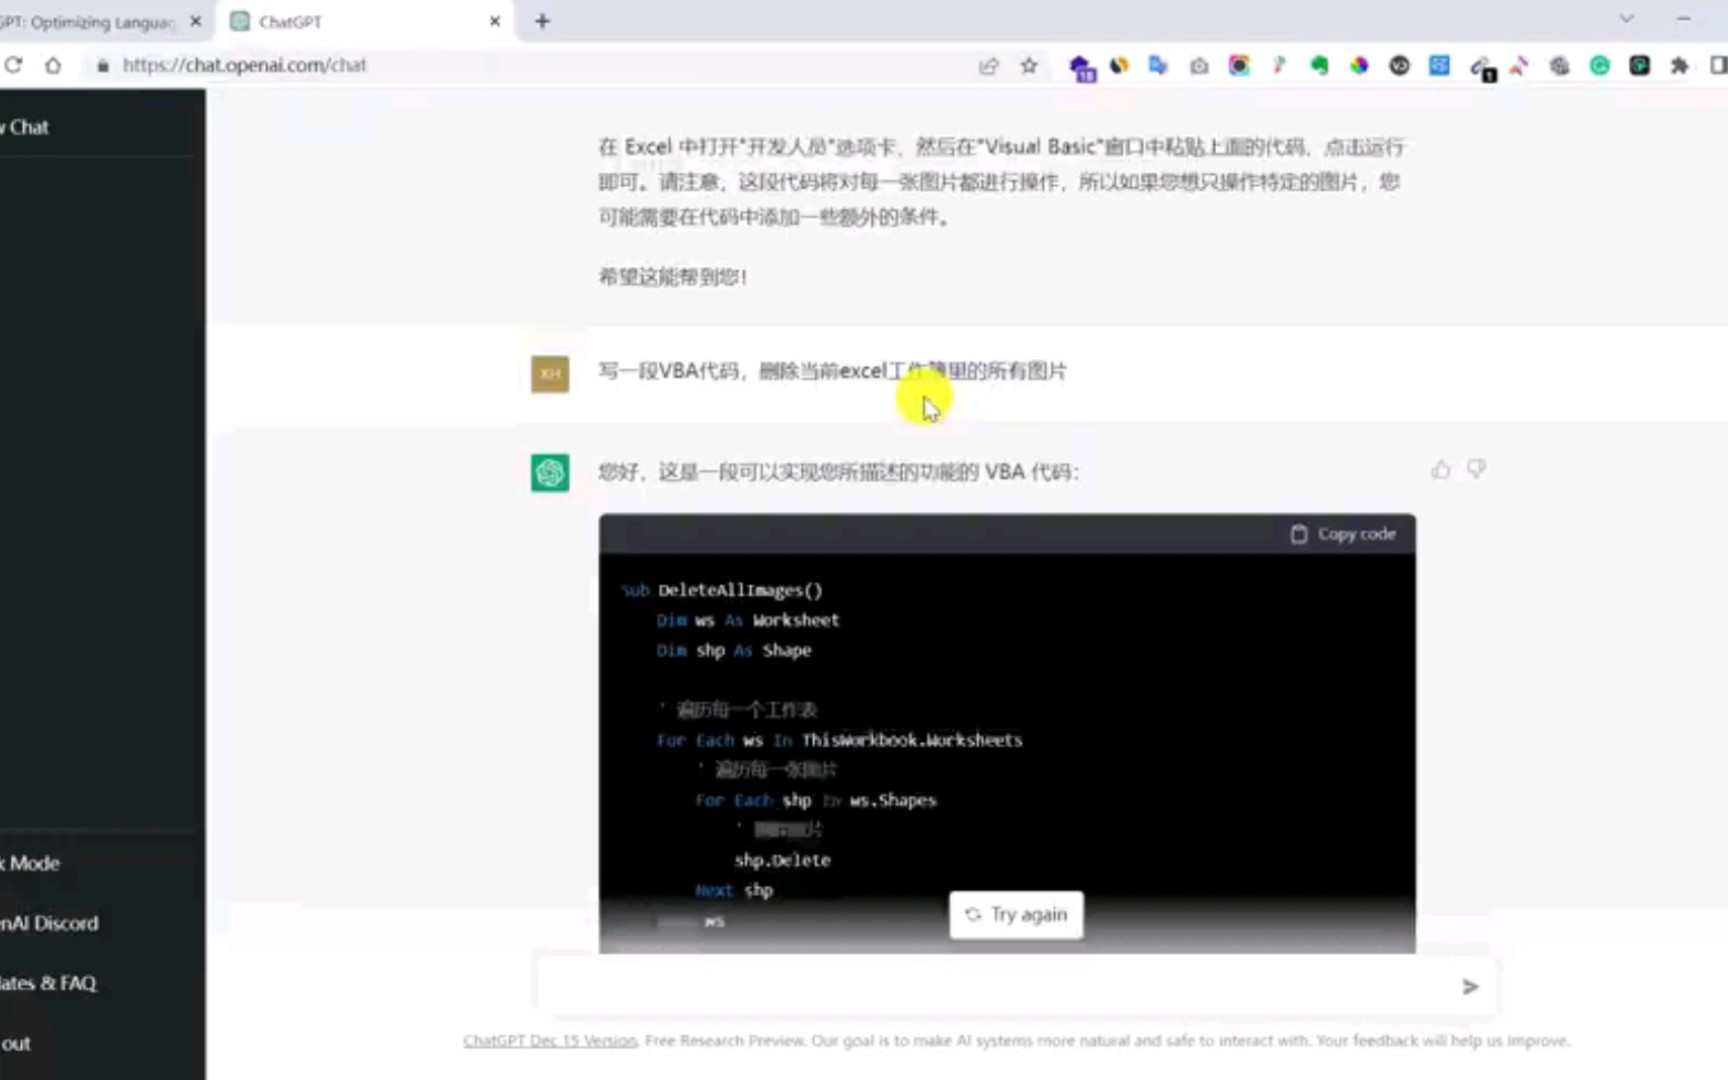The width and height of the screenshot is (1728, 1080).
Task: Bookmark this page with the star icon
Action: [1029, 66]
